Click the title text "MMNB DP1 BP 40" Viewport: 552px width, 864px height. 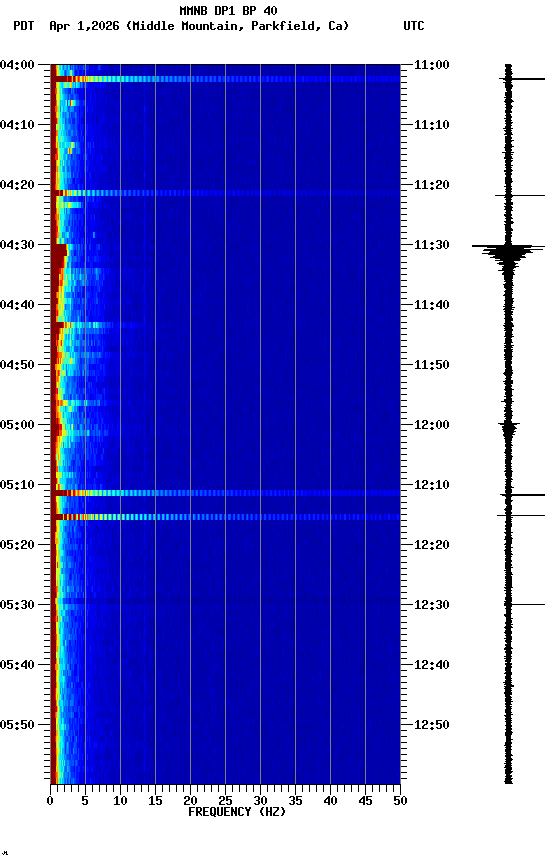[x=228, y=10]
